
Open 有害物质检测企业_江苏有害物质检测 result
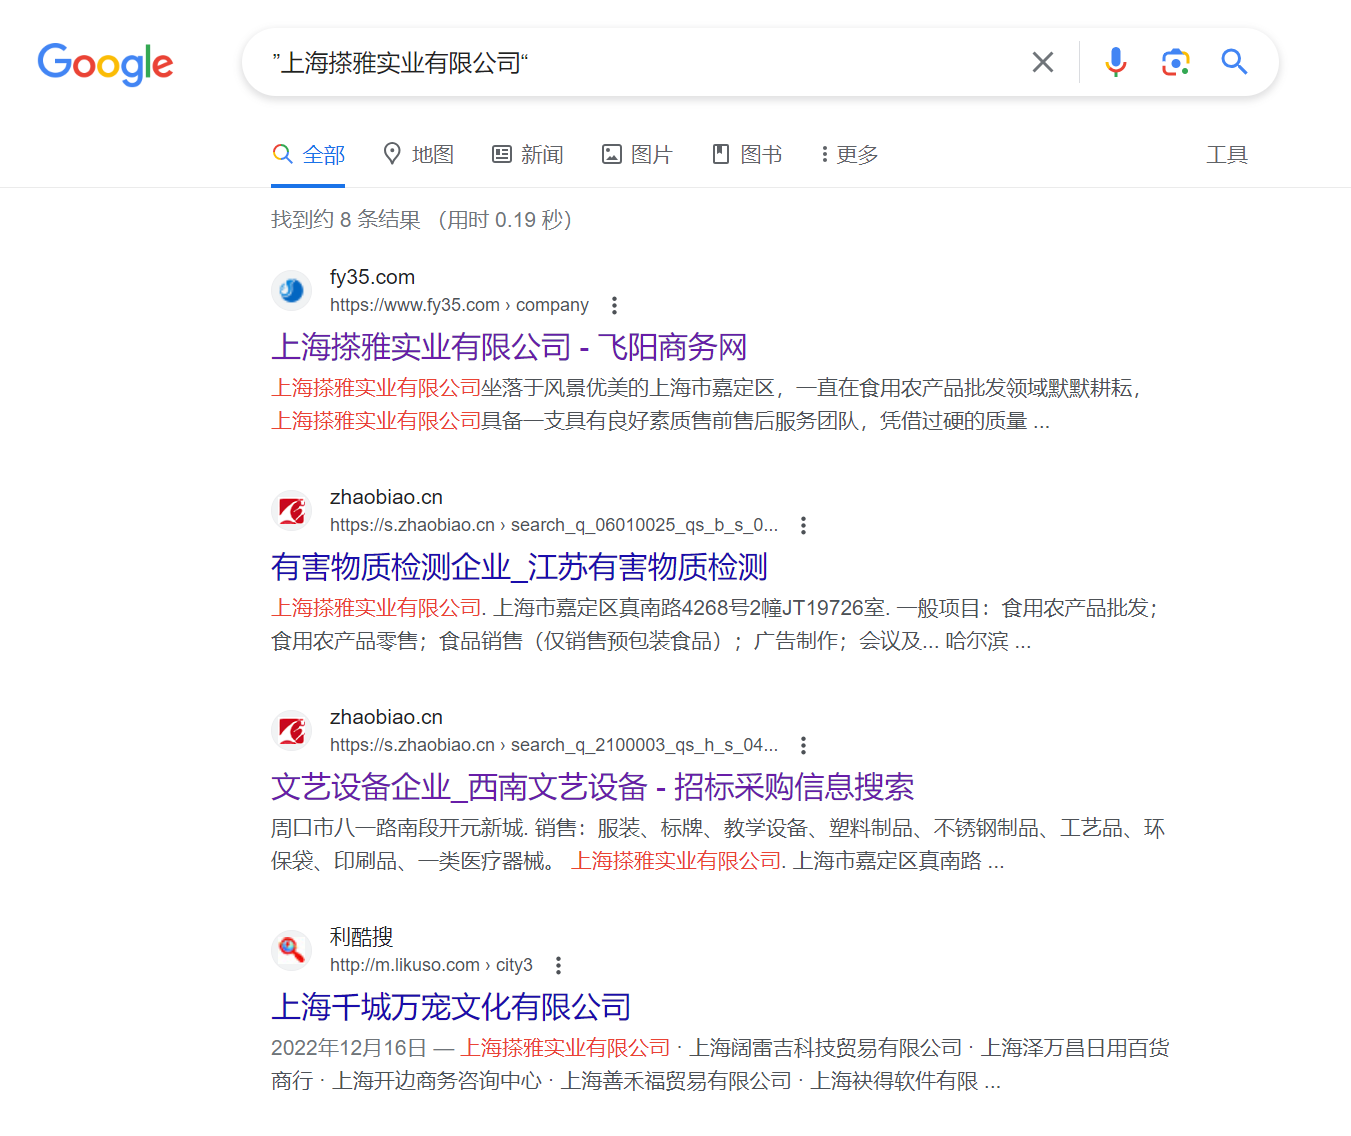519,567
